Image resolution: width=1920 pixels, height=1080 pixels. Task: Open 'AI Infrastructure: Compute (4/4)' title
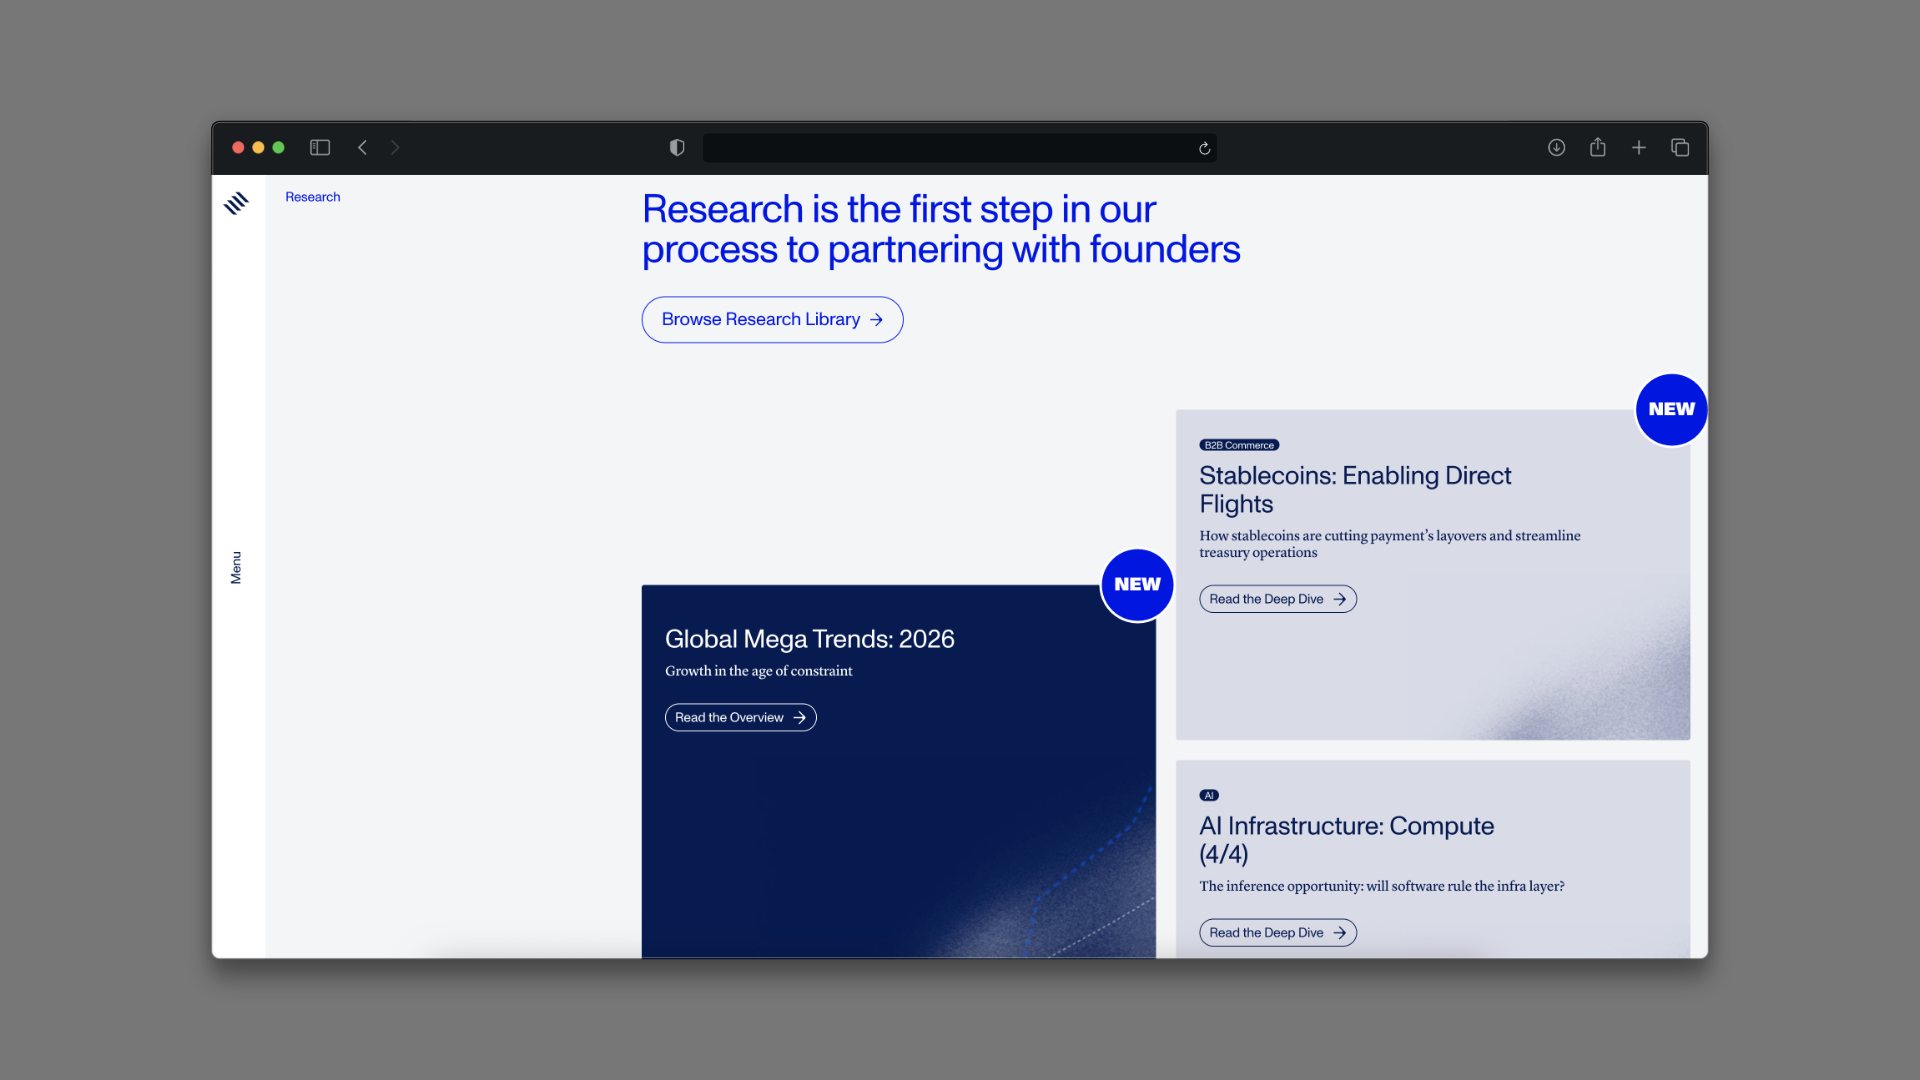[1346, 840]
